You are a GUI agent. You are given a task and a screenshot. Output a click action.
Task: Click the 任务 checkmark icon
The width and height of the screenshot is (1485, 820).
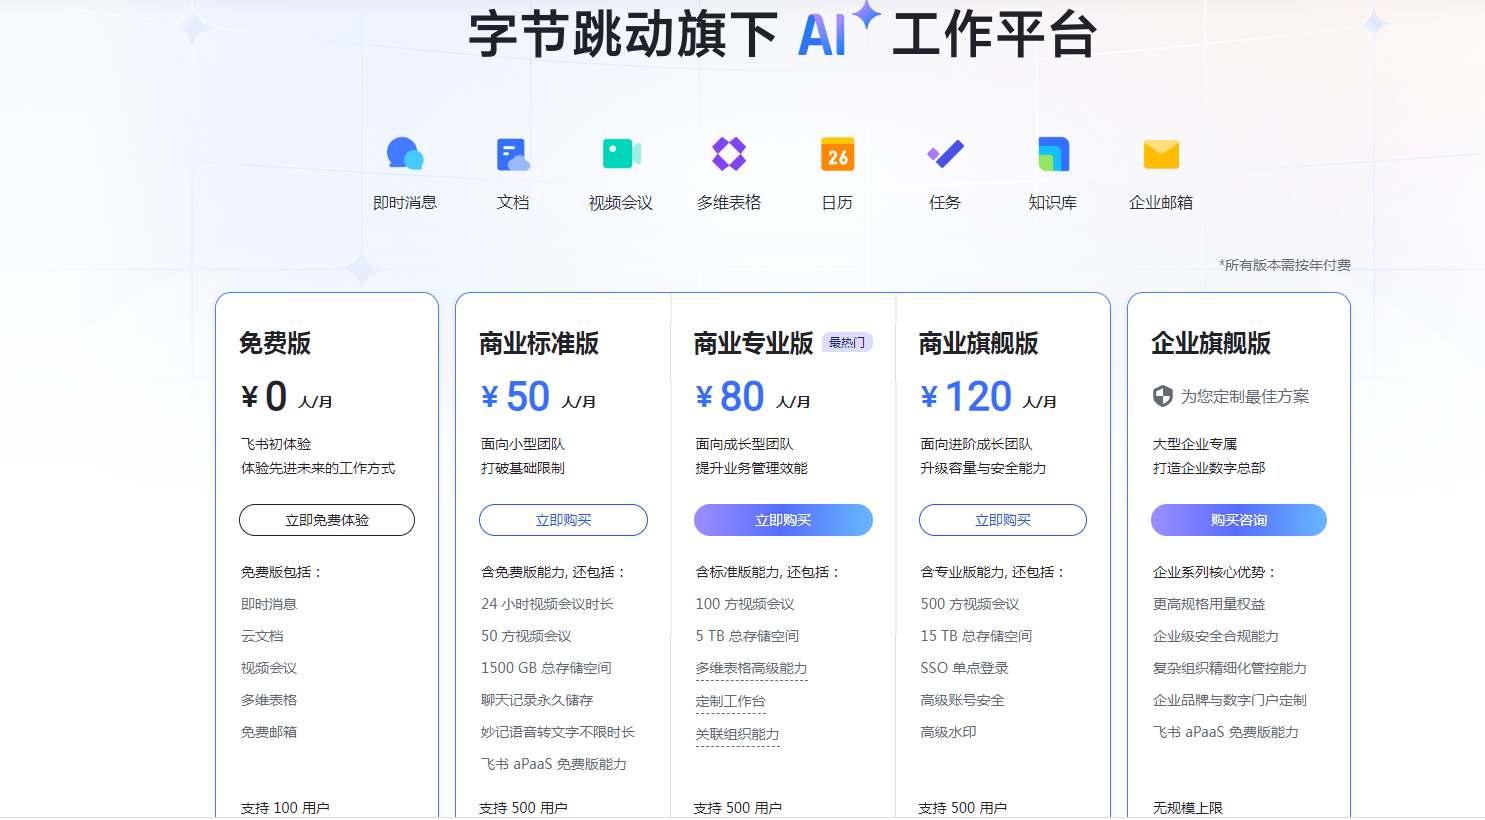coord(945,154)
